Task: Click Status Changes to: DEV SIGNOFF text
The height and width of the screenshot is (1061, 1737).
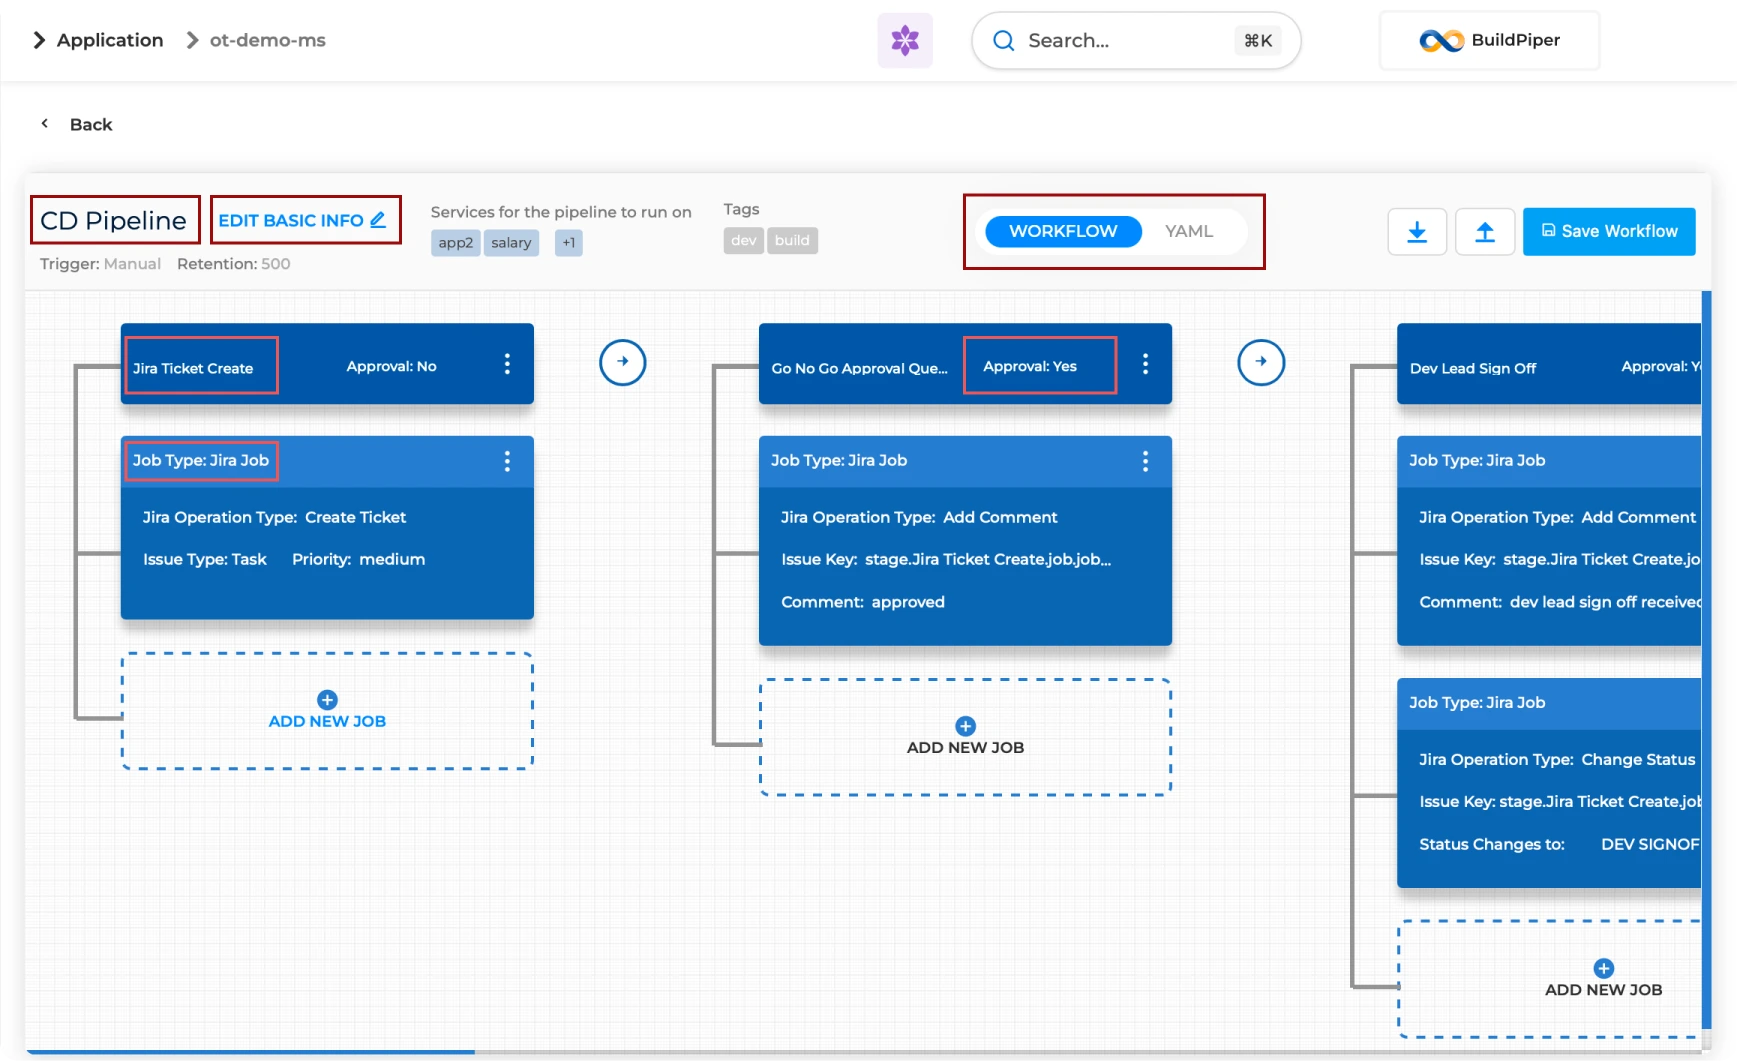Action: click(x=1560, y=844)
